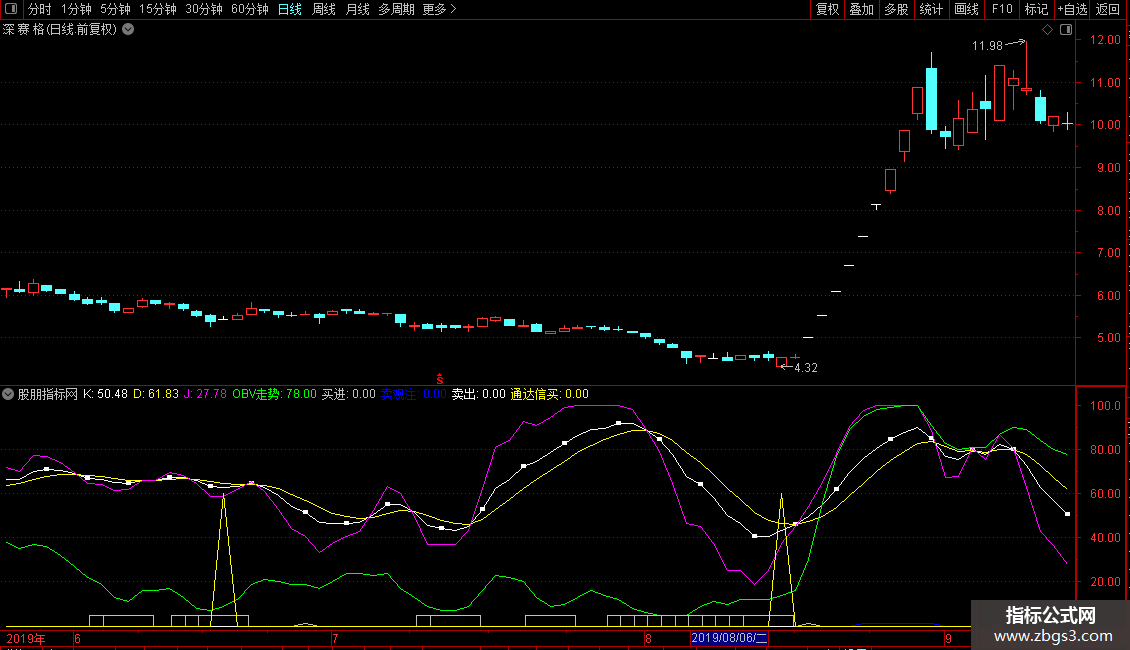
Task: Switch to 5分钟 period
Action: point(115,9)
